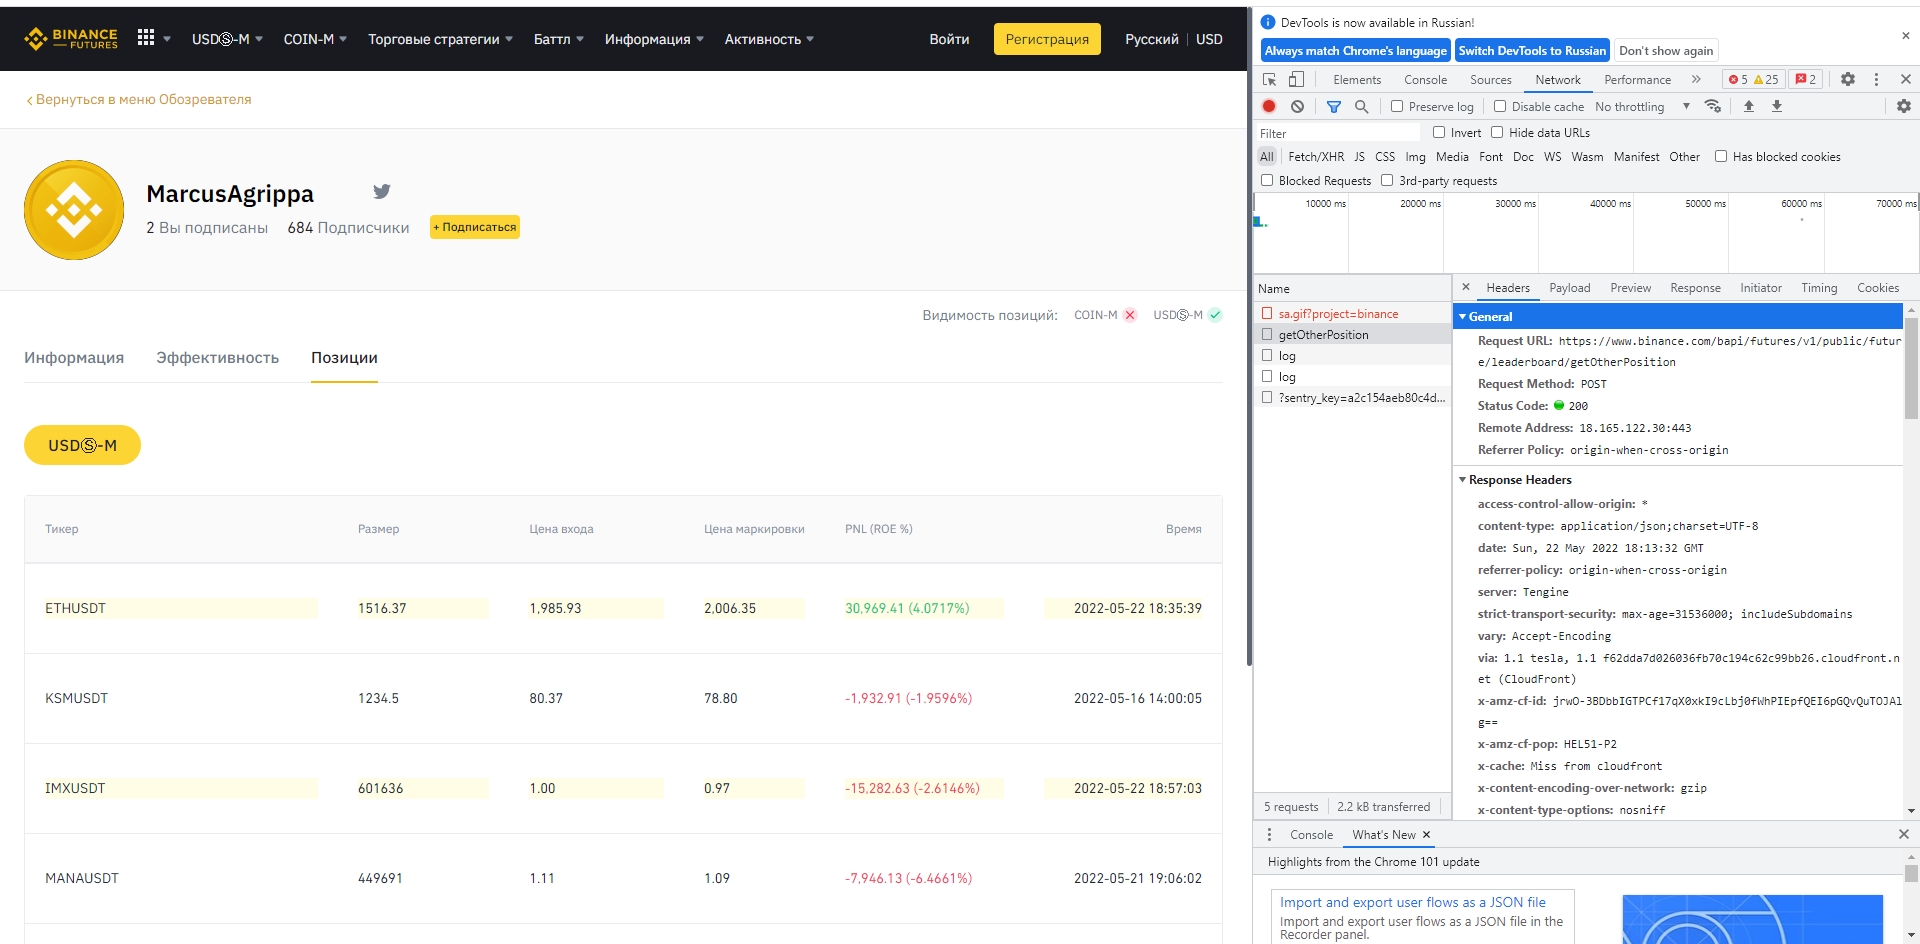Open the Preview tab

click(x=1630, y=288)
